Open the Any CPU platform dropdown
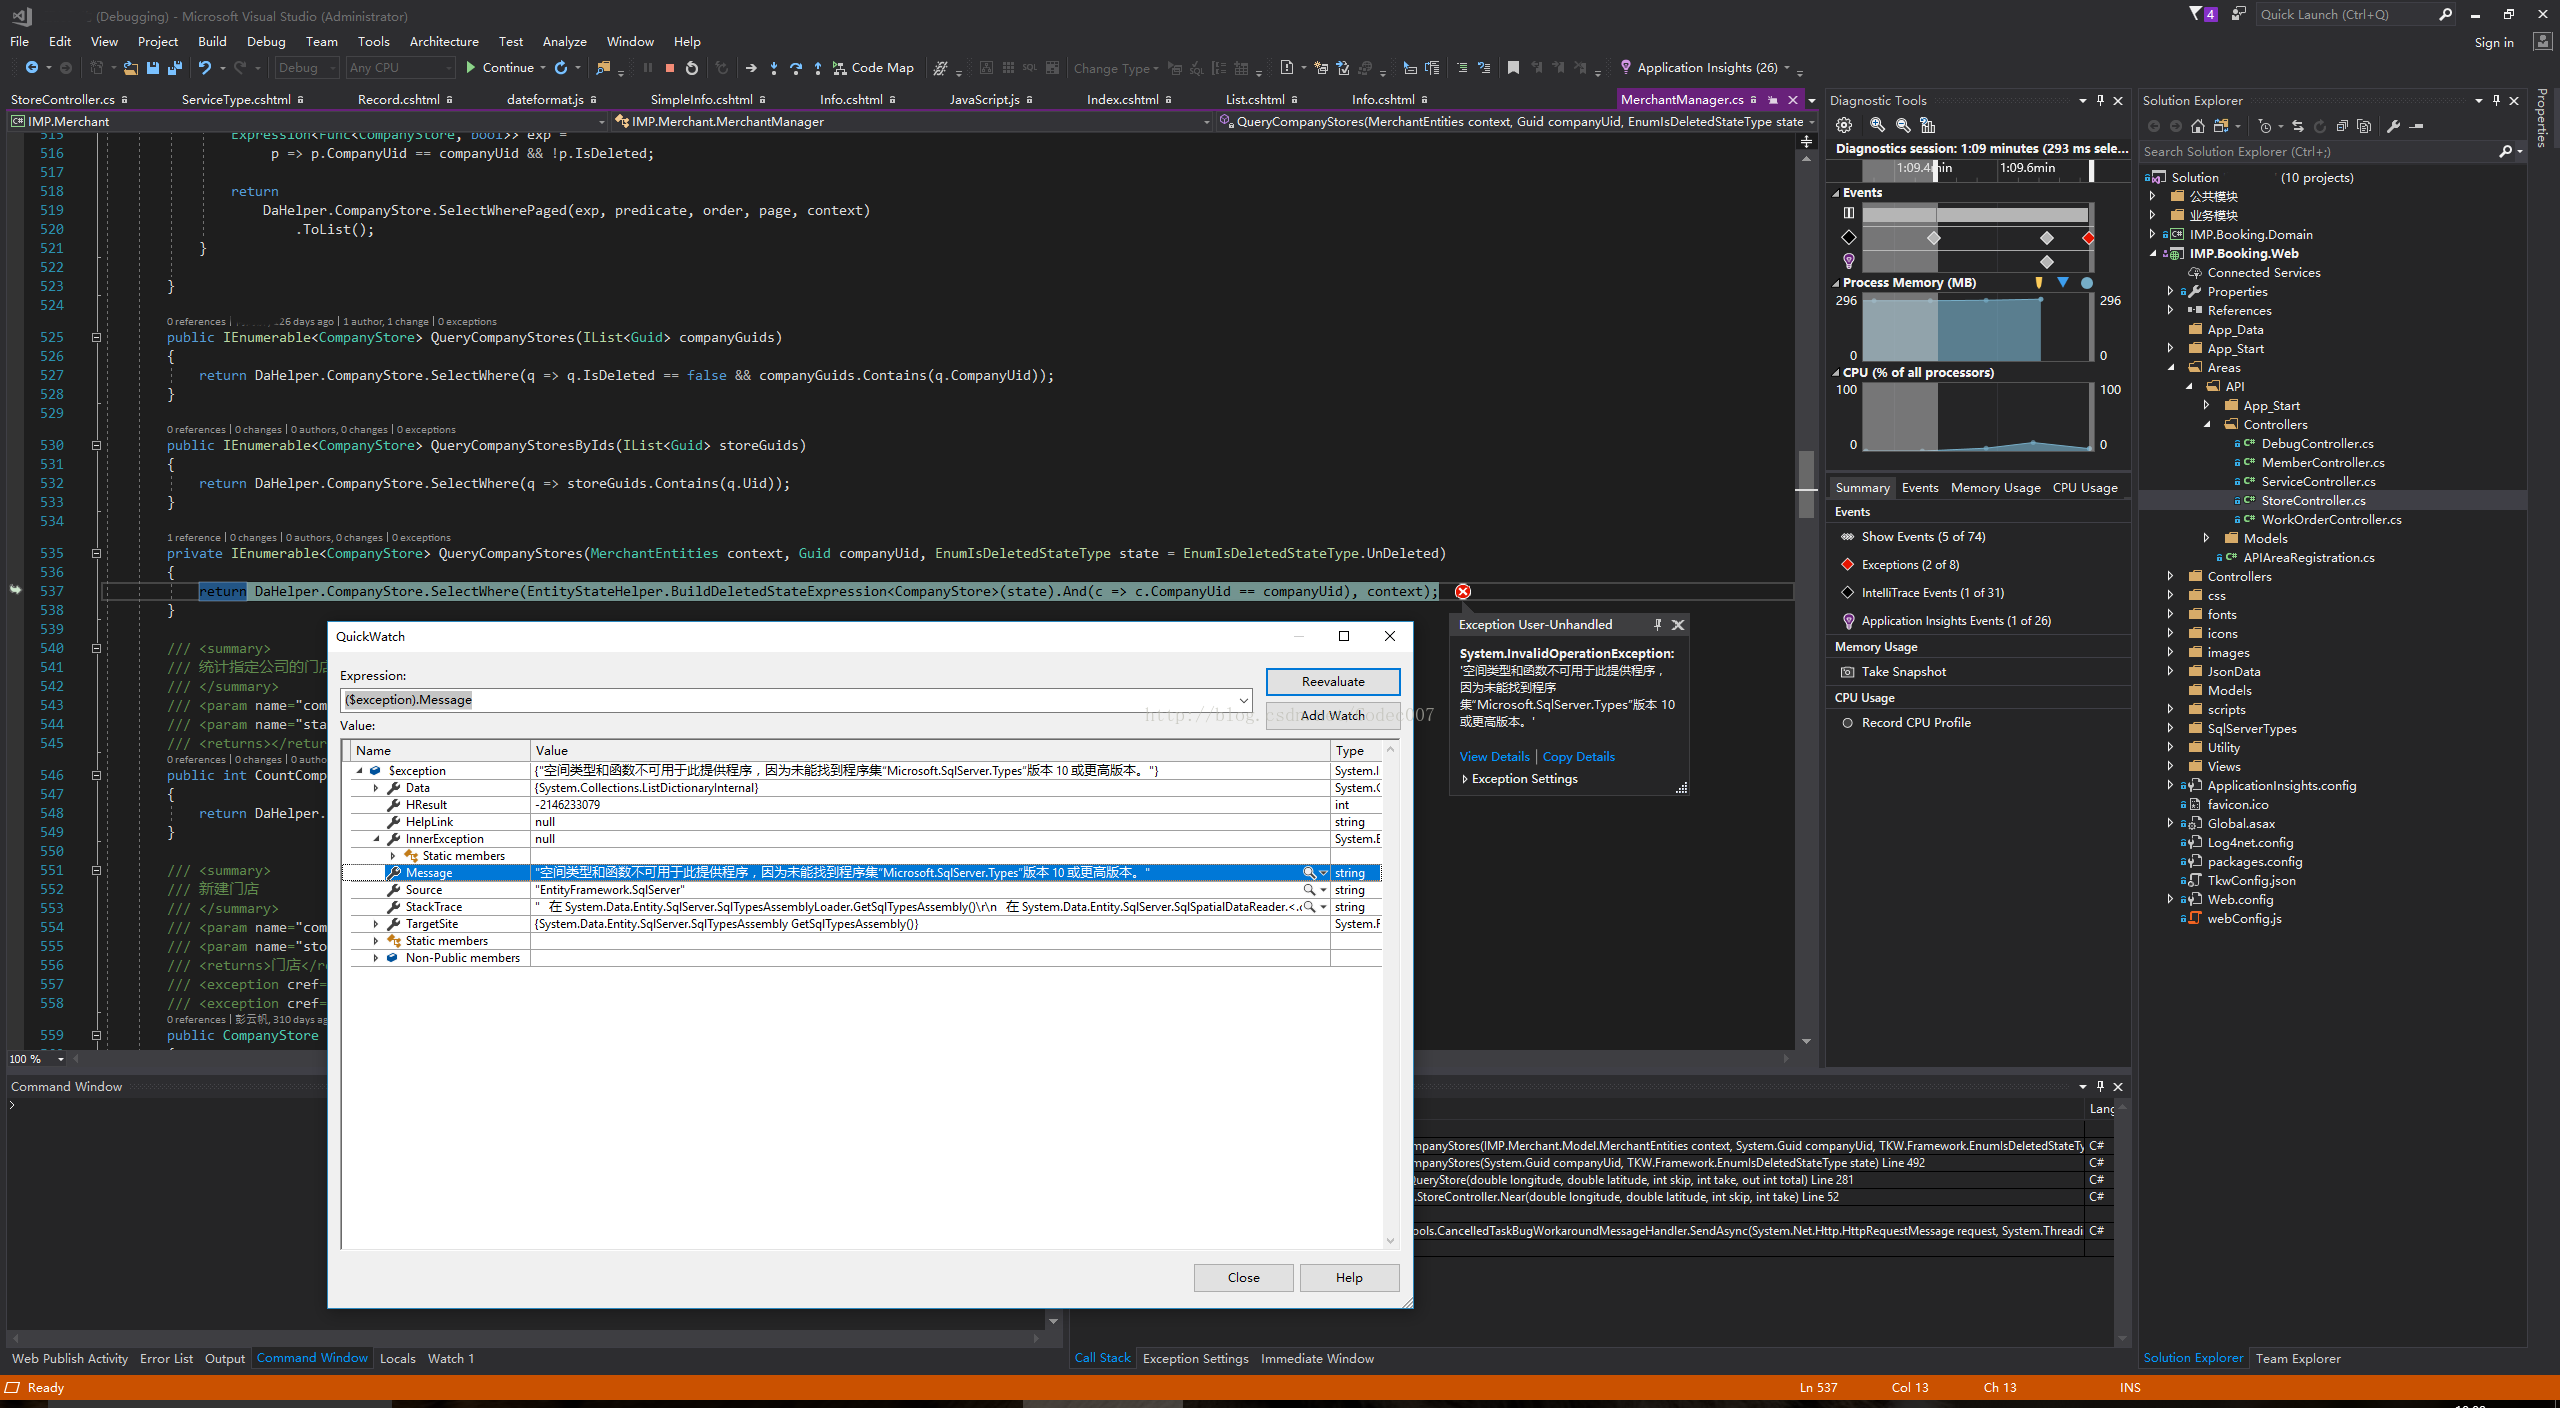Screen dimensions: 2560x1408 [400, 68]
